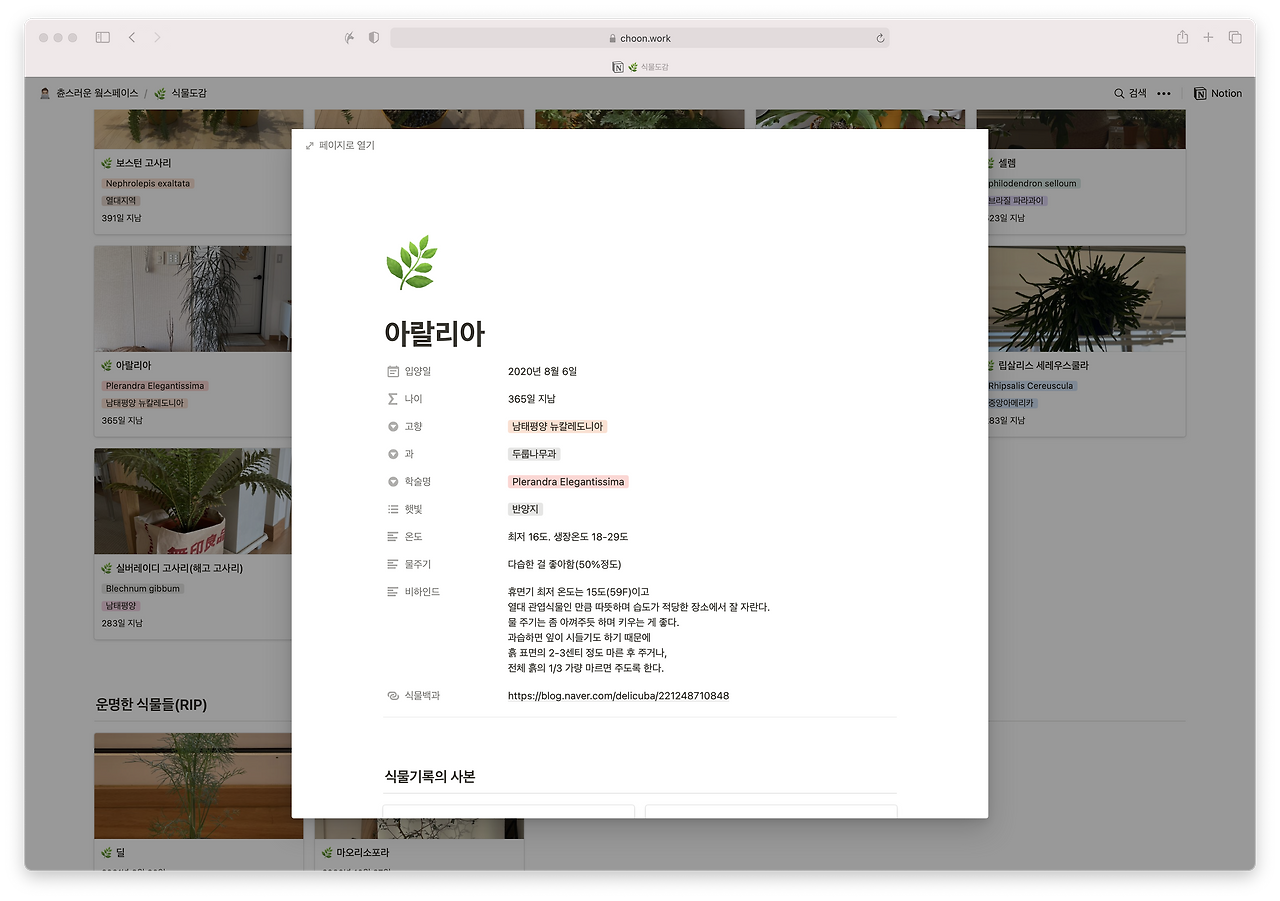Click the 283일 지남 text on the 실버레이디 card

pos(122,623)
